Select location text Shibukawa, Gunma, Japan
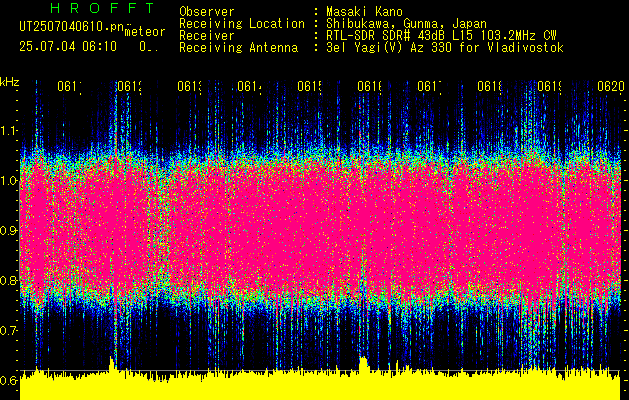 click(x=406, y=24)
